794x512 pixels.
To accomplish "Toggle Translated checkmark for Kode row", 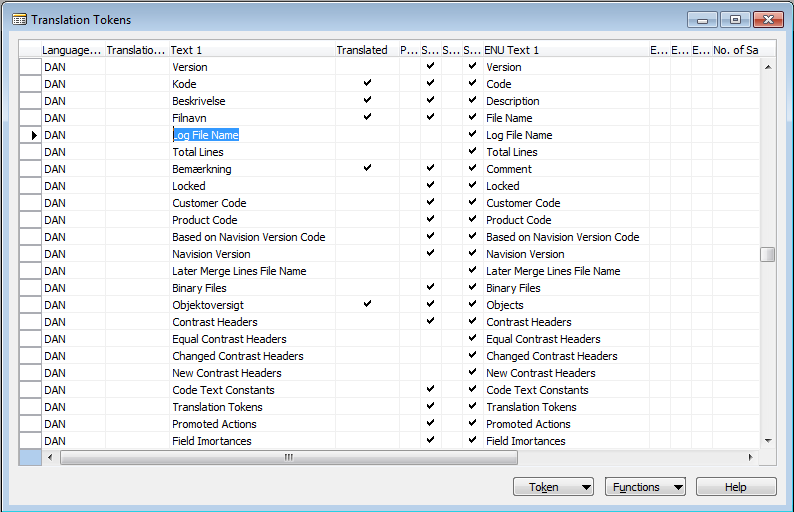I will (367, 84).
